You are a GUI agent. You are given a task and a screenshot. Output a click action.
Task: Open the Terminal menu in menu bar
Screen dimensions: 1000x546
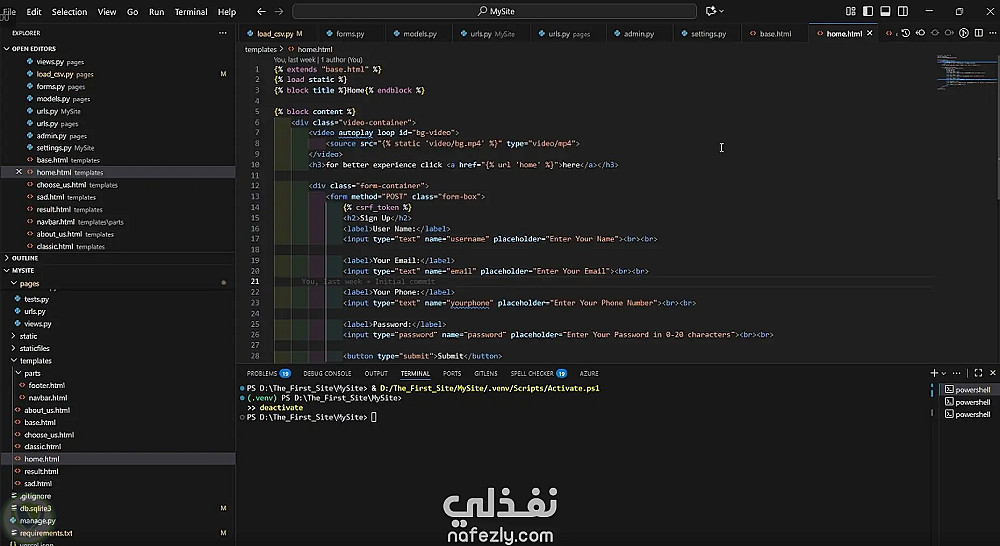[191, 11]
